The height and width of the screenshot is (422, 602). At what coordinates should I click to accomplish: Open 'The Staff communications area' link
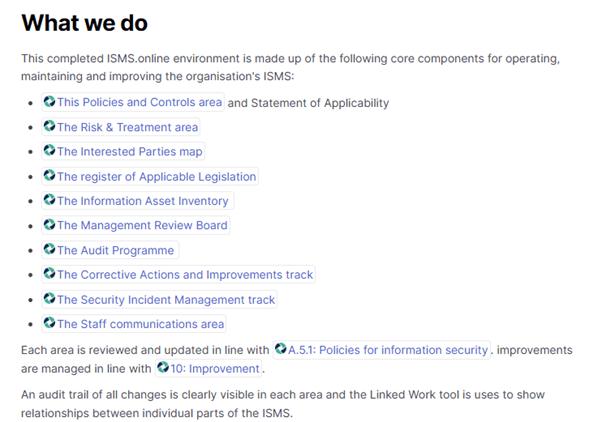click(x=134, y=324)
